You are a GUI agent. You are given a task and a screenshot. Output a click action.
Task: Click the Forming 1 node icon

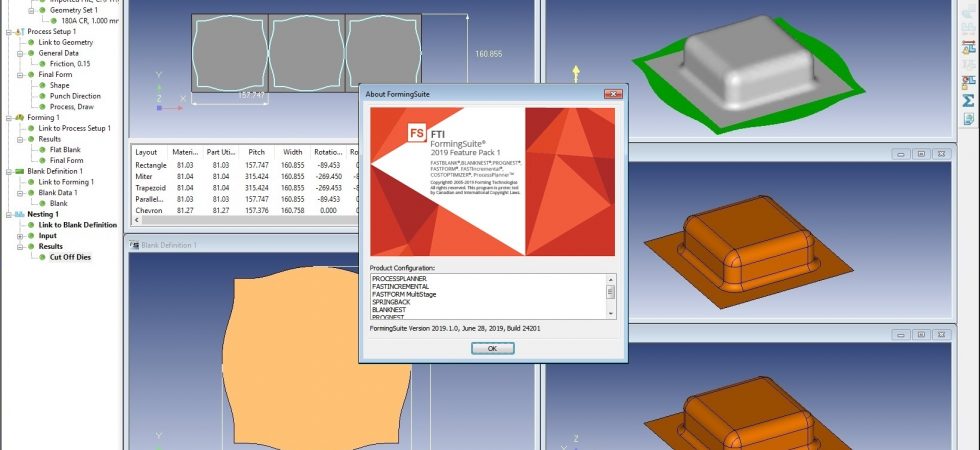19,117
